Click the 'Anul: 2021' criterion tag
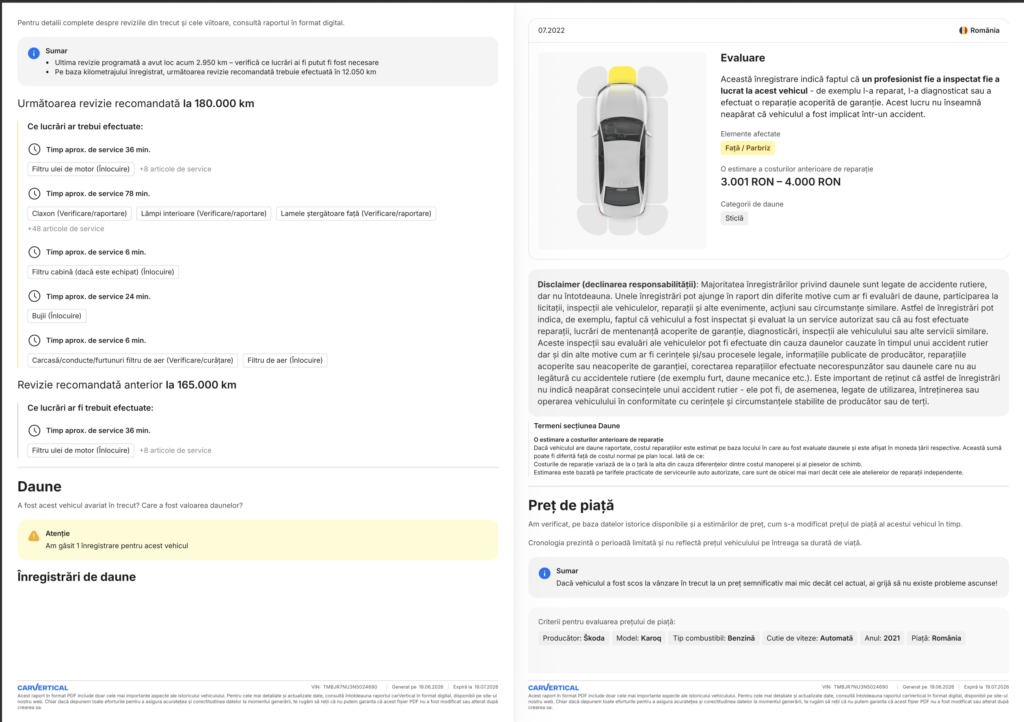This screenshot has height=722, width=1024. coord(882,638)
